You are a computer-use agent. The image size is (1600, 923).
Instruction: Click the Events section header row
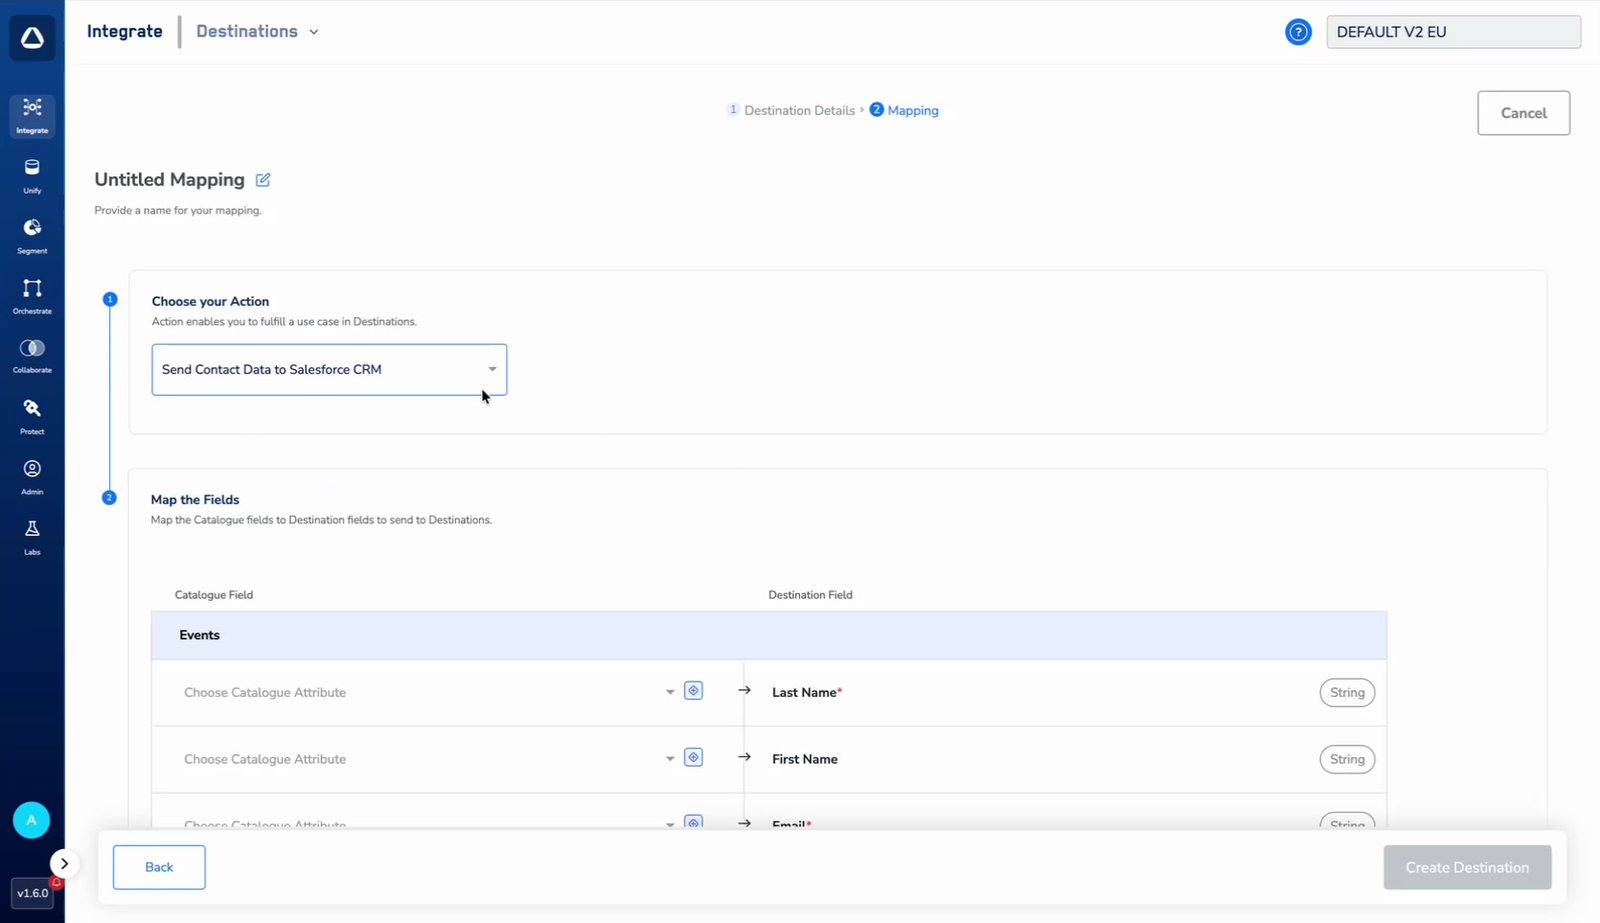pyautogui.click(x=769, y=635)
